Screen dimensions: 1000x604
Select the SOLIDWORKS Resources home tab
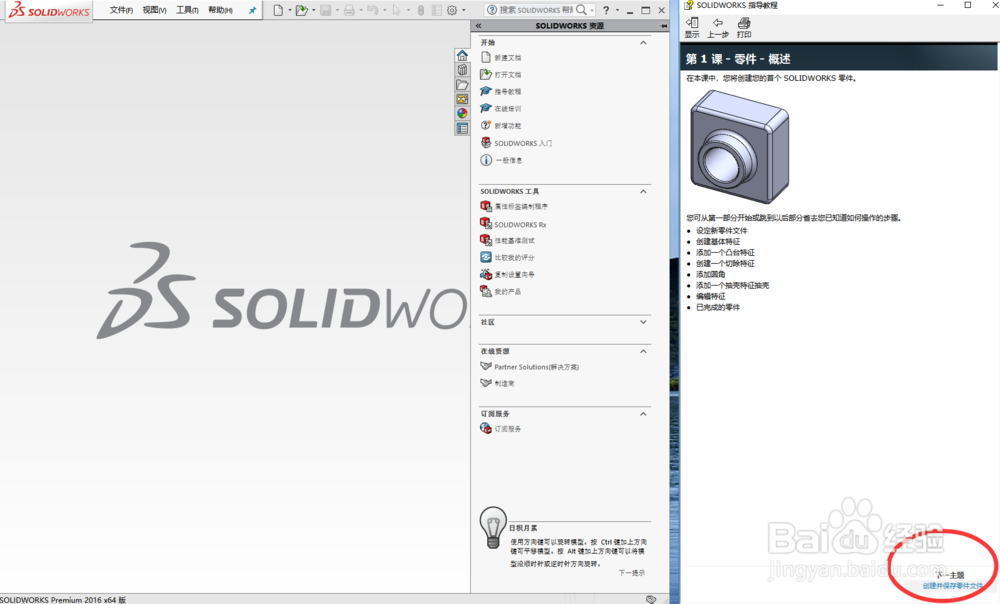(x=462, y=55)
